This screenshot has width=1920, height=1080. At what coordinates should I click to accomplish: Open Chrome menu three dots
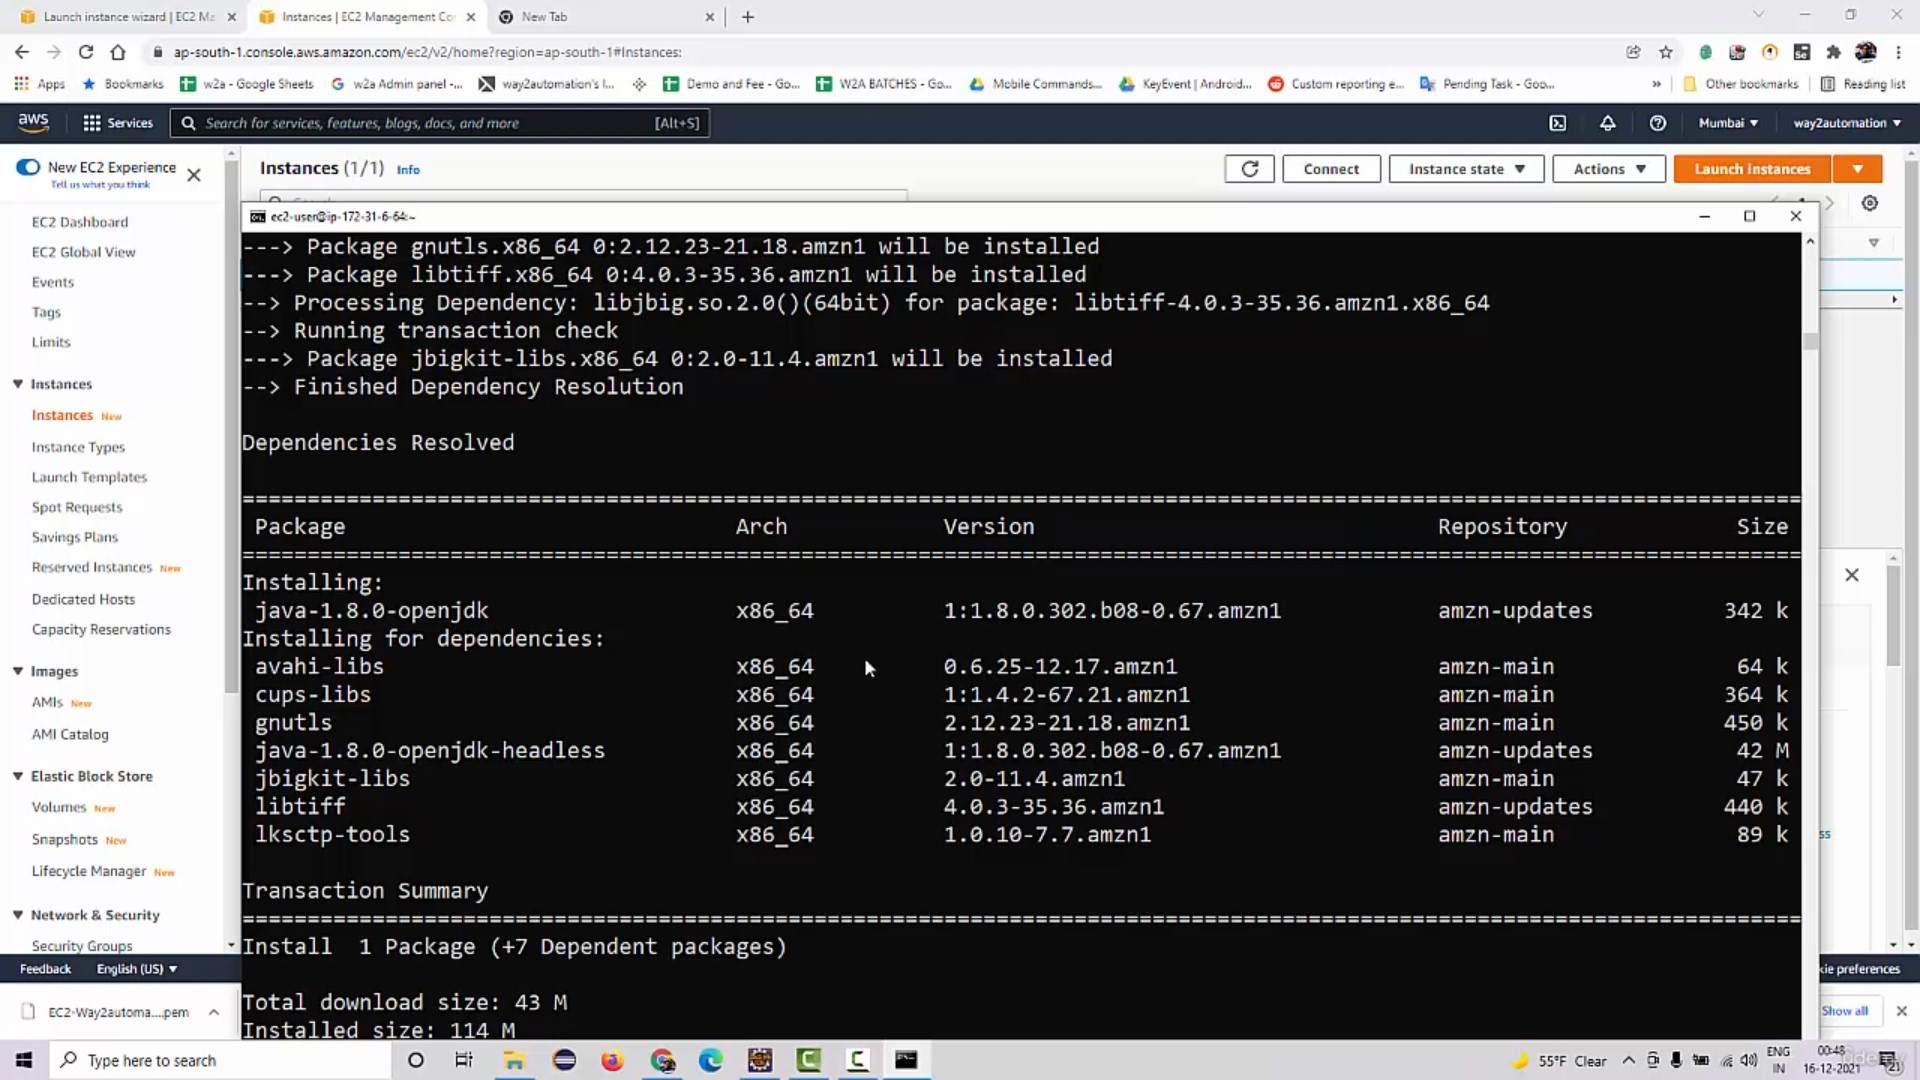click(x=1898, y=52)
